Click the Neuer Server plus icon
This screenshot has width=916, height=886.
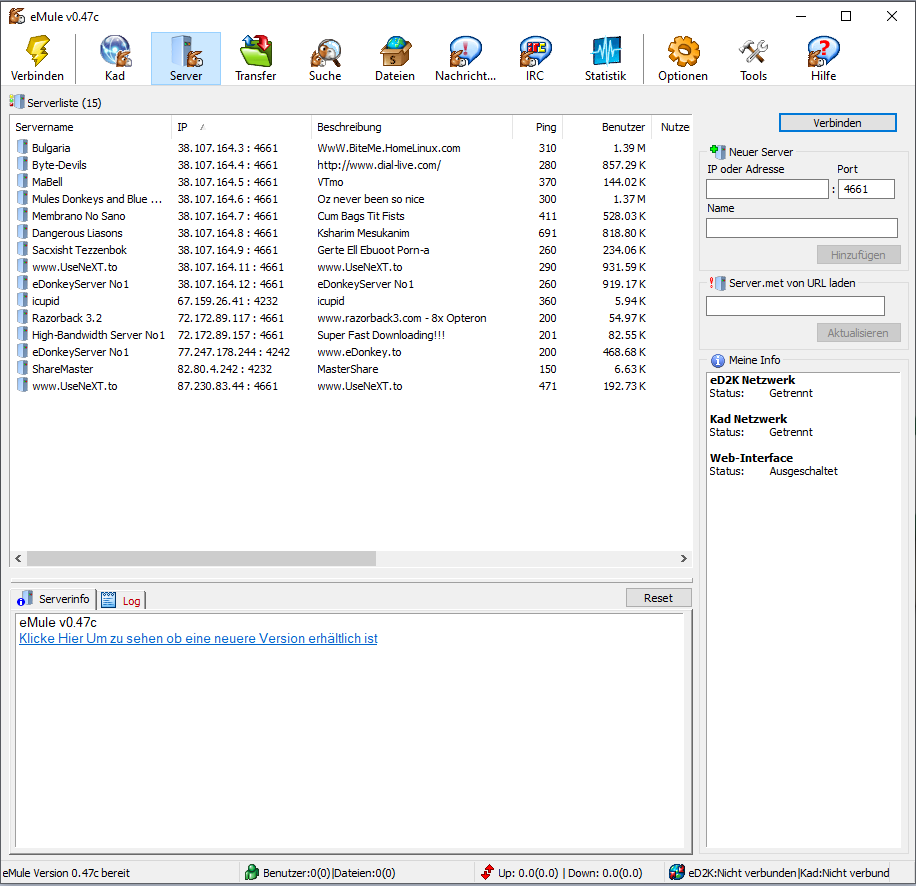[x=717, y=151]
